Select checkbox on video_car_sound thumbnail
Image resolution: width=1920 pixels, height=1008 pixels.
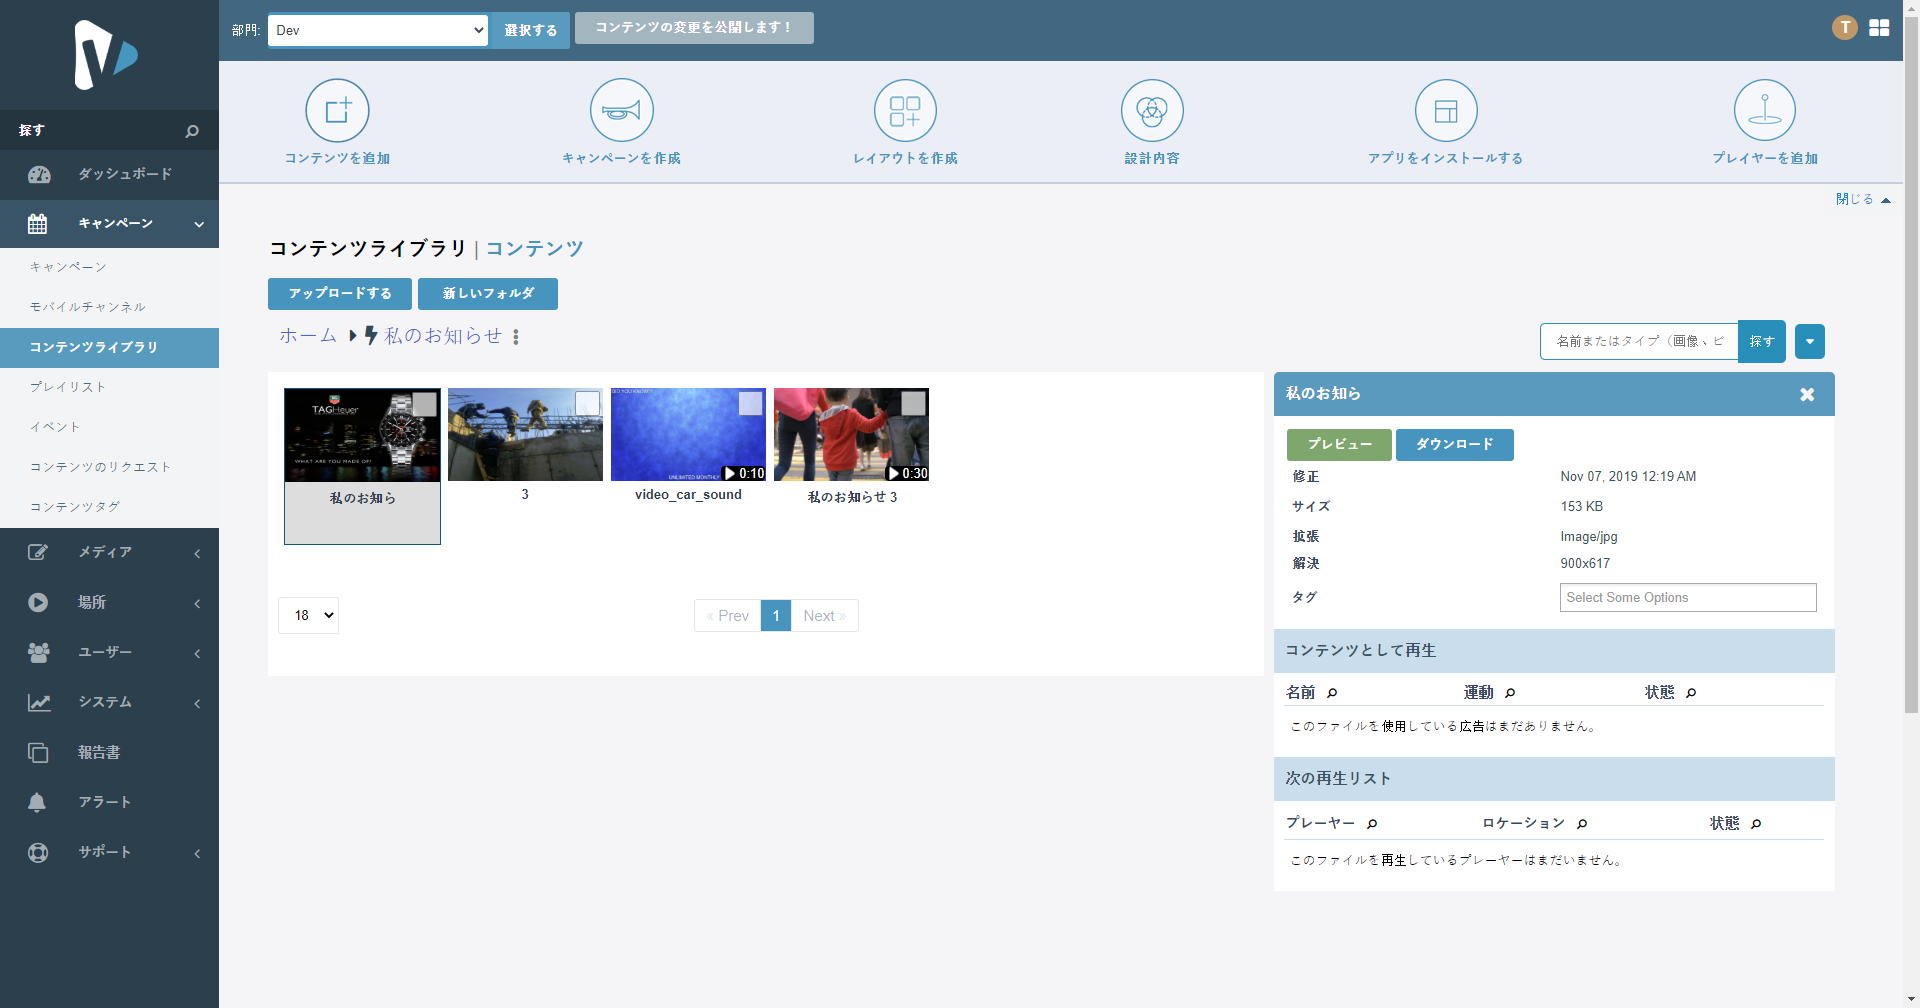coord(750,403)
